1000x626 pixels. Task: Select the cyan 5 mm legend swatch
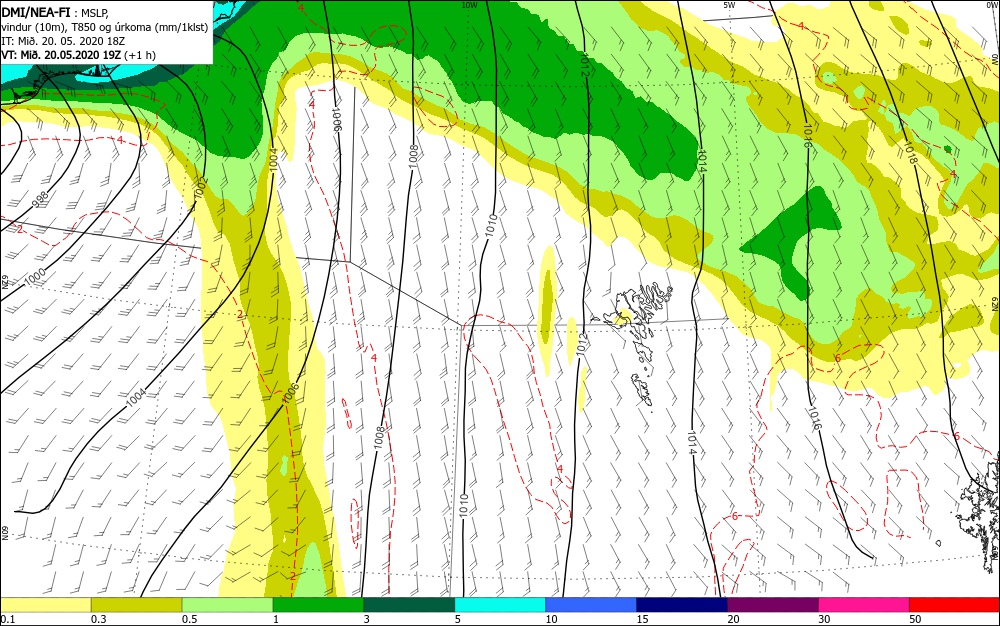point(500,605)
